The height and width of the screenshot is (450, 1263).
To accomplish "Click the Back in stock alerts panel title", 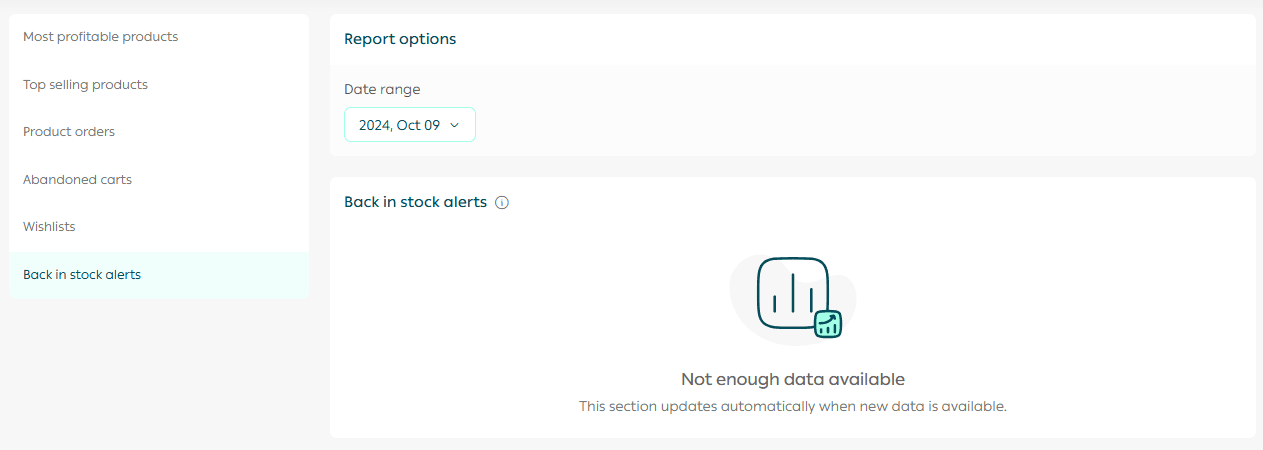I will pos(415,202).
